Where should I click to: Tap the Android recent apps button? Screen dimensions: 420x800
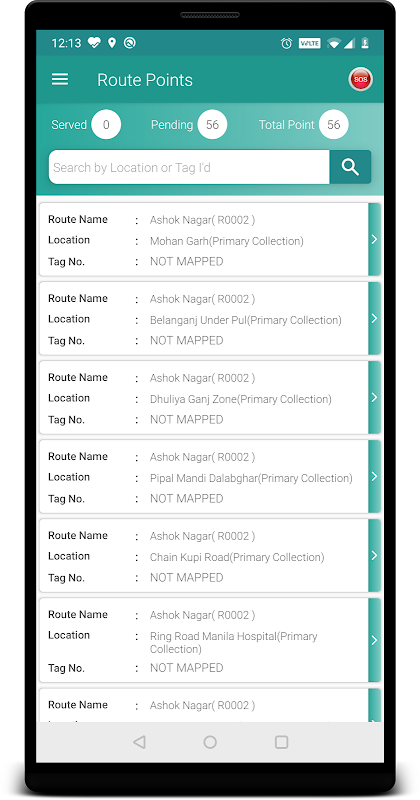coord(281,742)
